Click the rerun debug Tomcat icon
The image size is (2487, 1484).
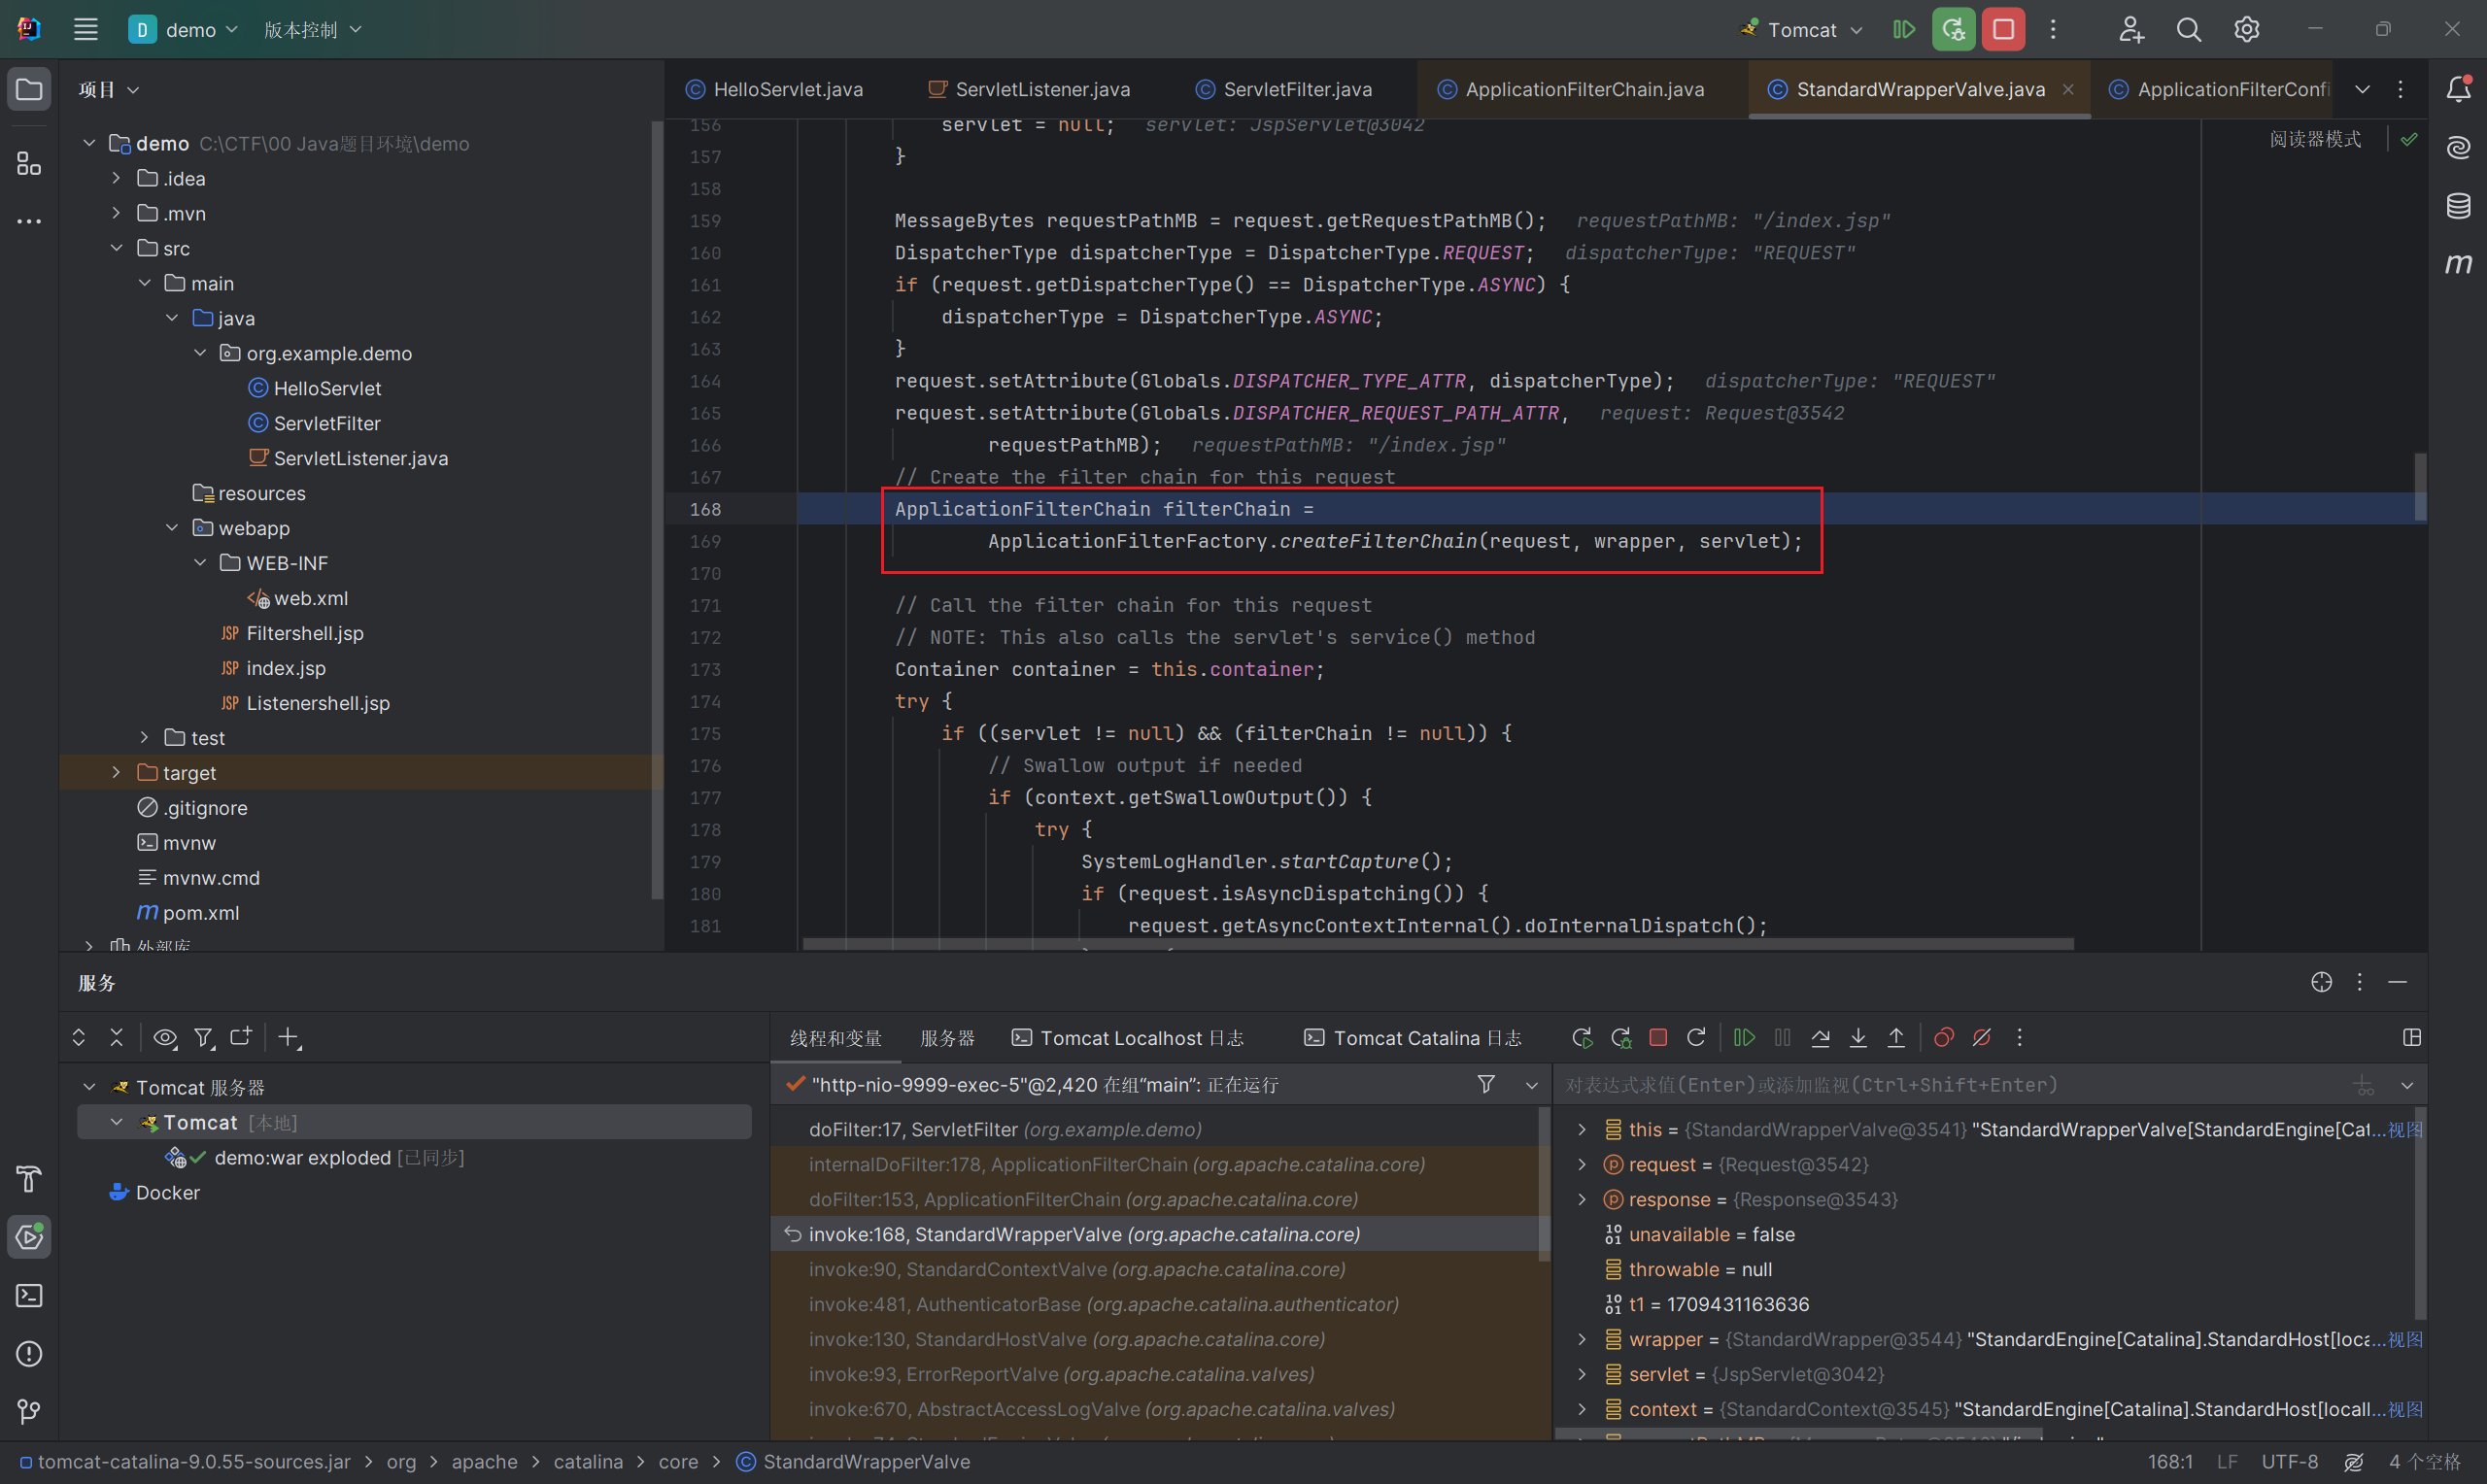click(1953, 29)
